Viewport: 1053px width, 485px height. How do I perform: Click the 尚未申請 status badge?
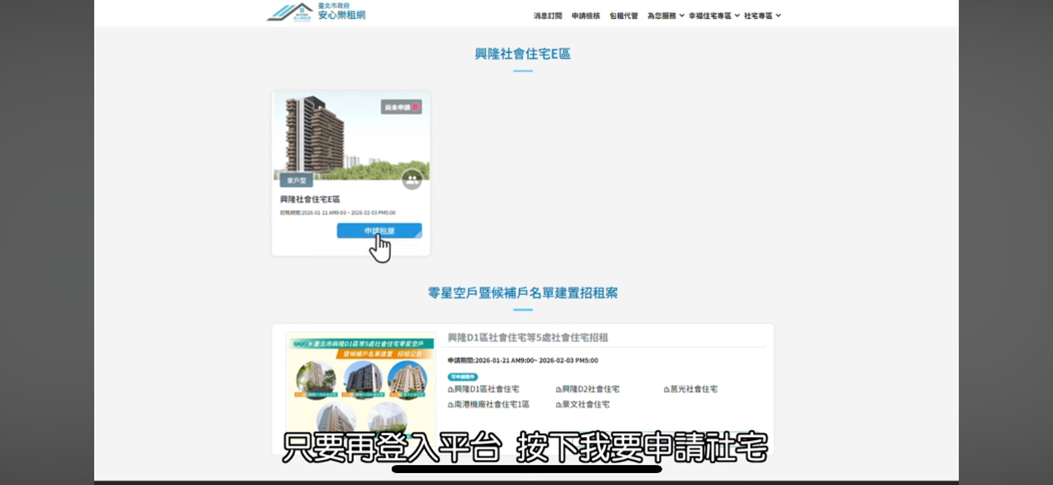401,107
